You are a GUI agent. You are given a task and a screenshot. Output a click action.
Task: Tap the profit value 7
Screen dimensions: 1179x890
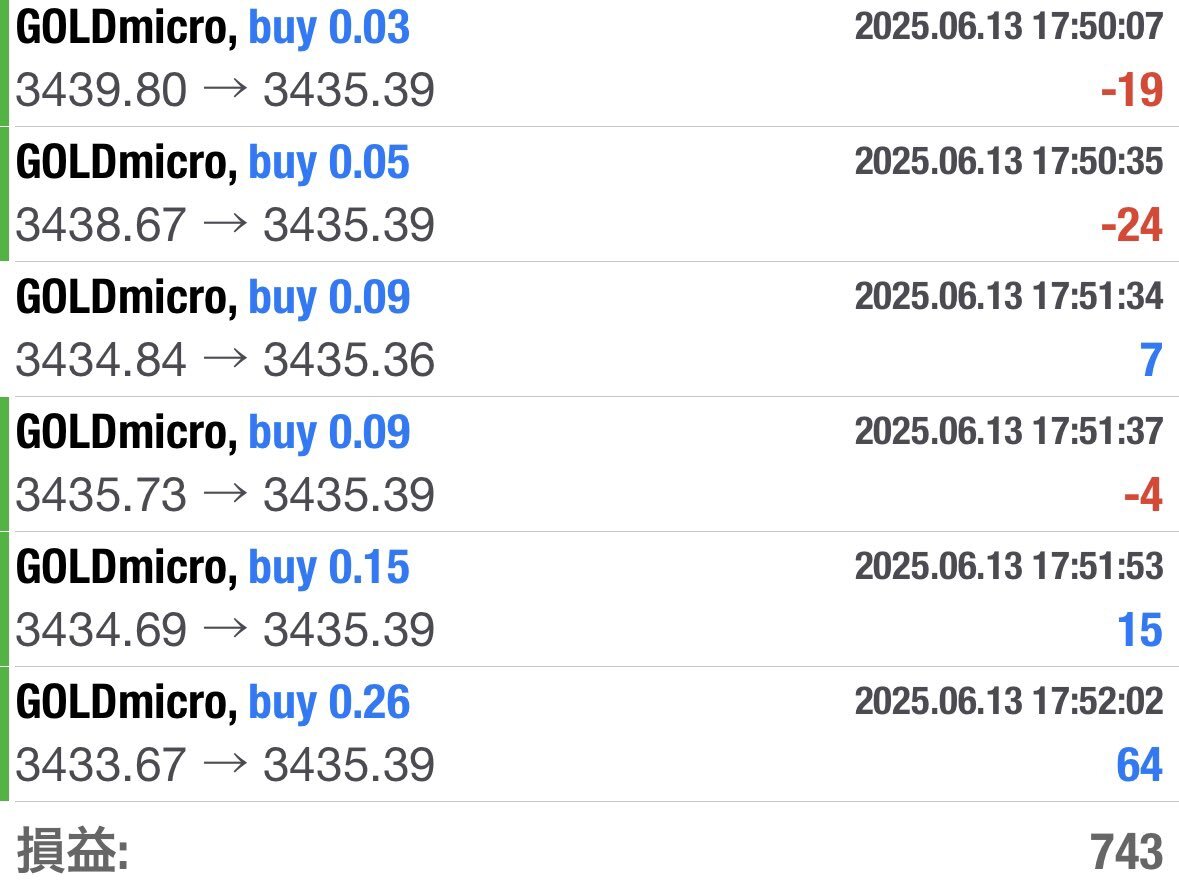1151,361
